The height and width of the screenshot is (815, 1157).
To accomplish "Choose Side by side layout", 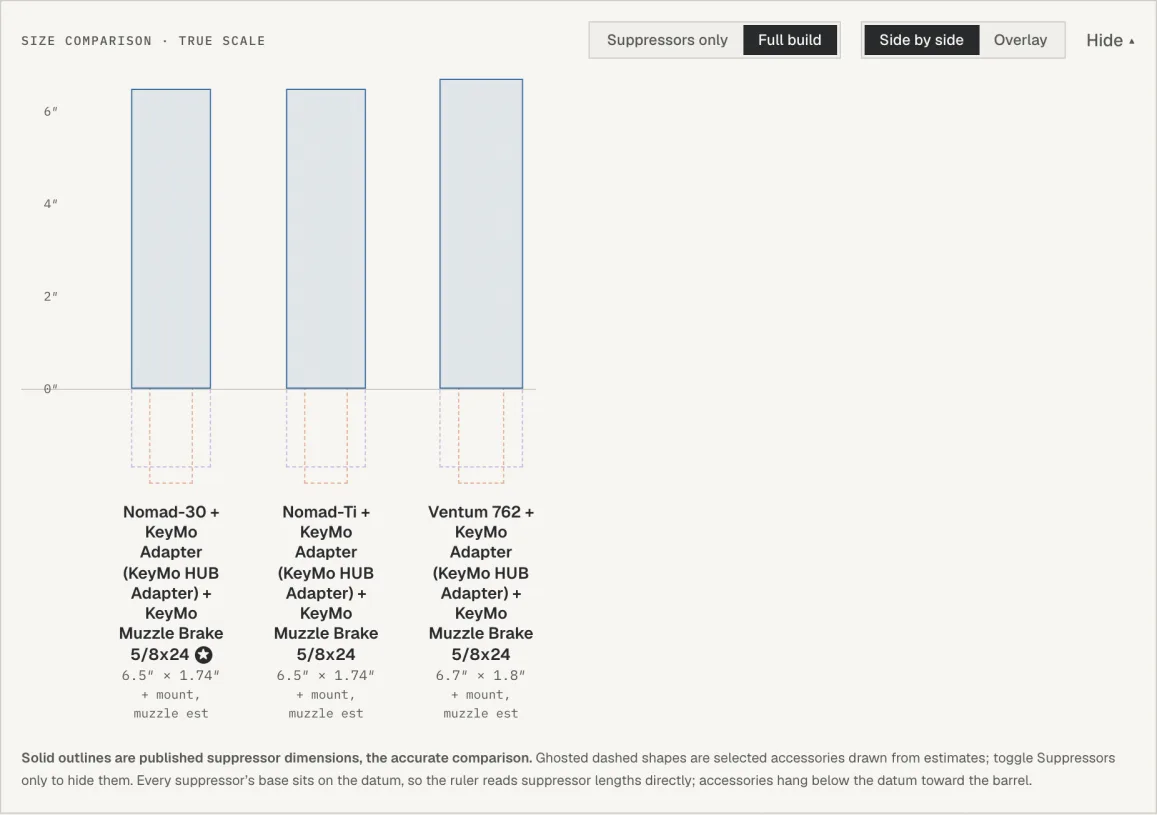I will (921, 40).
